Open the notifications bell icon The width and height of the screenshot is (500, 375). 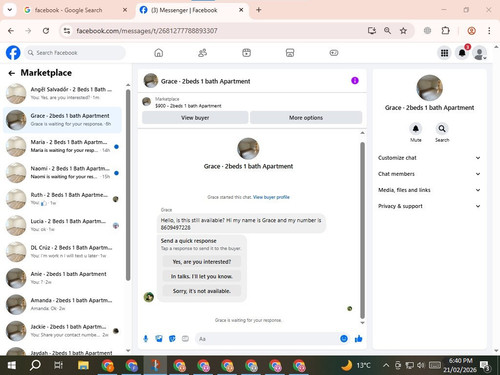click(462, 53)
